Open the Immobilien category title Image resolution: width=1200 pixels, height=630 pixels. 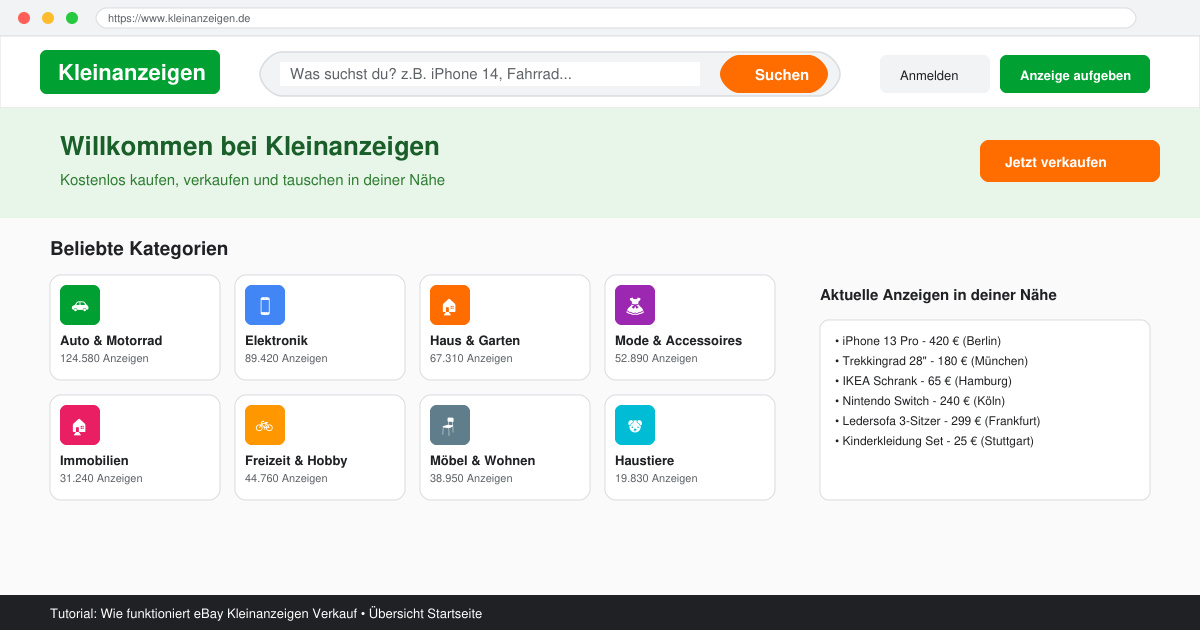(94, 461)
